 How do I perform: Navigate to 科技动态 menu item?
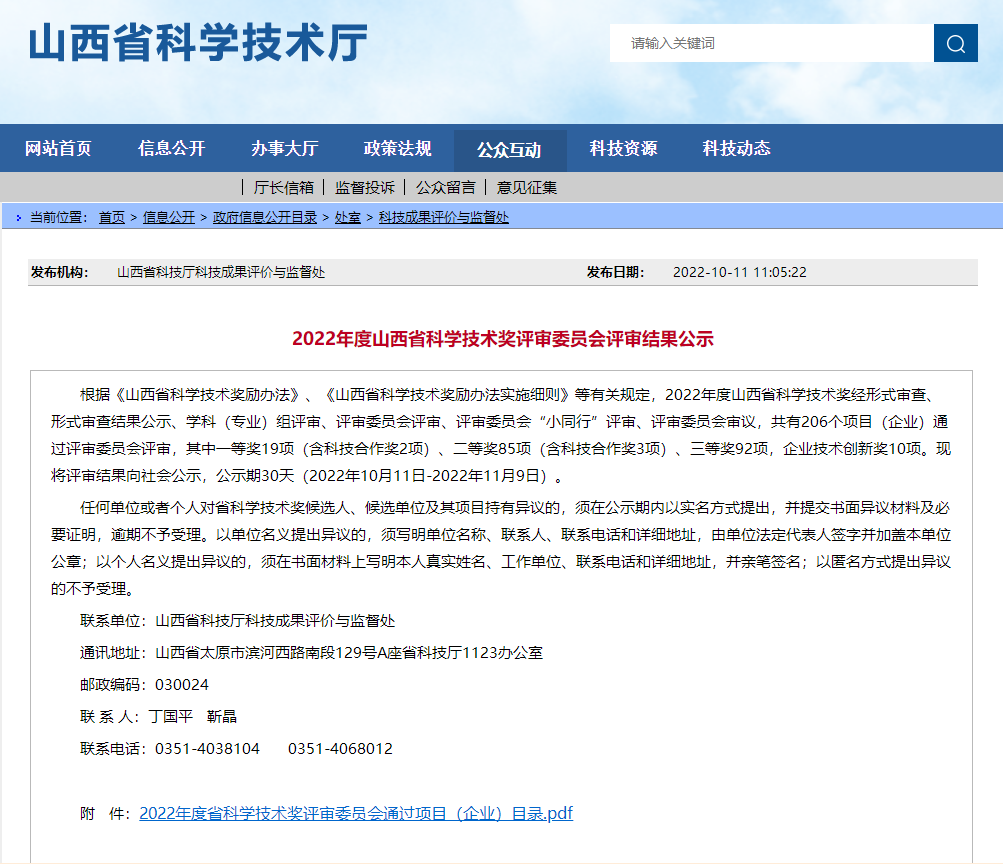click(x=736, y=149)
